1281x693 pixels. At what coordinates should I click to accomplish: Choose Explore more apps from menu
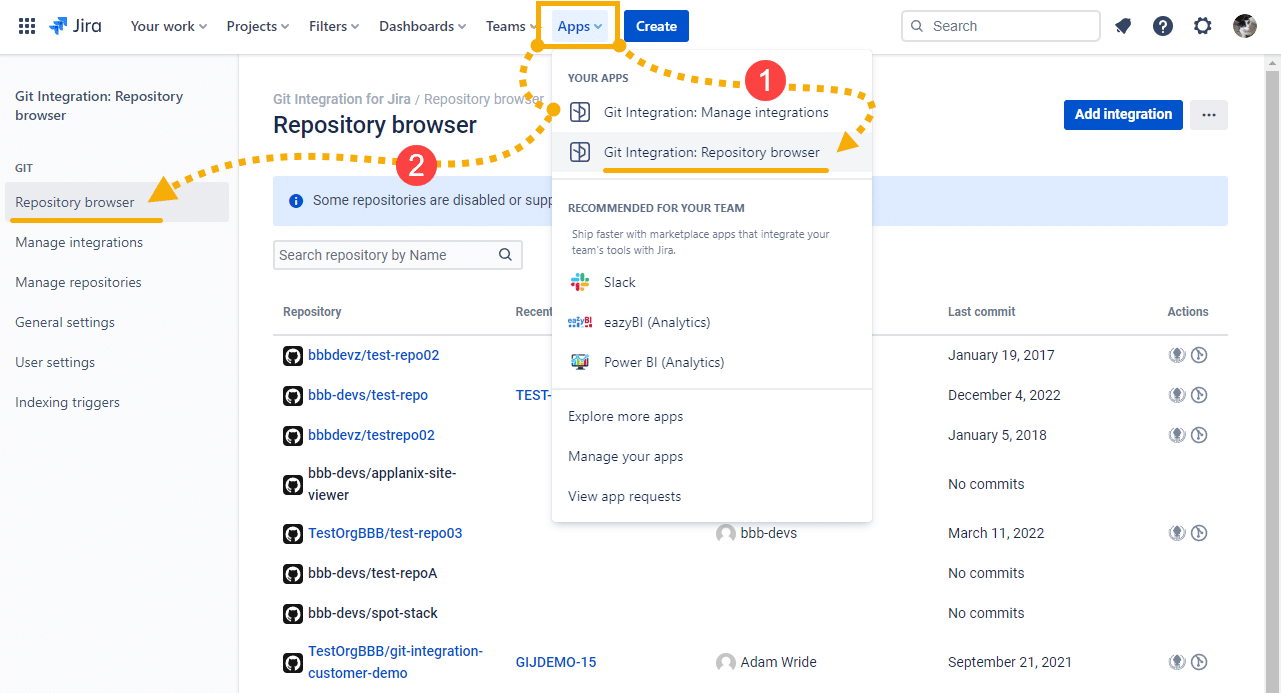point(625,416)
